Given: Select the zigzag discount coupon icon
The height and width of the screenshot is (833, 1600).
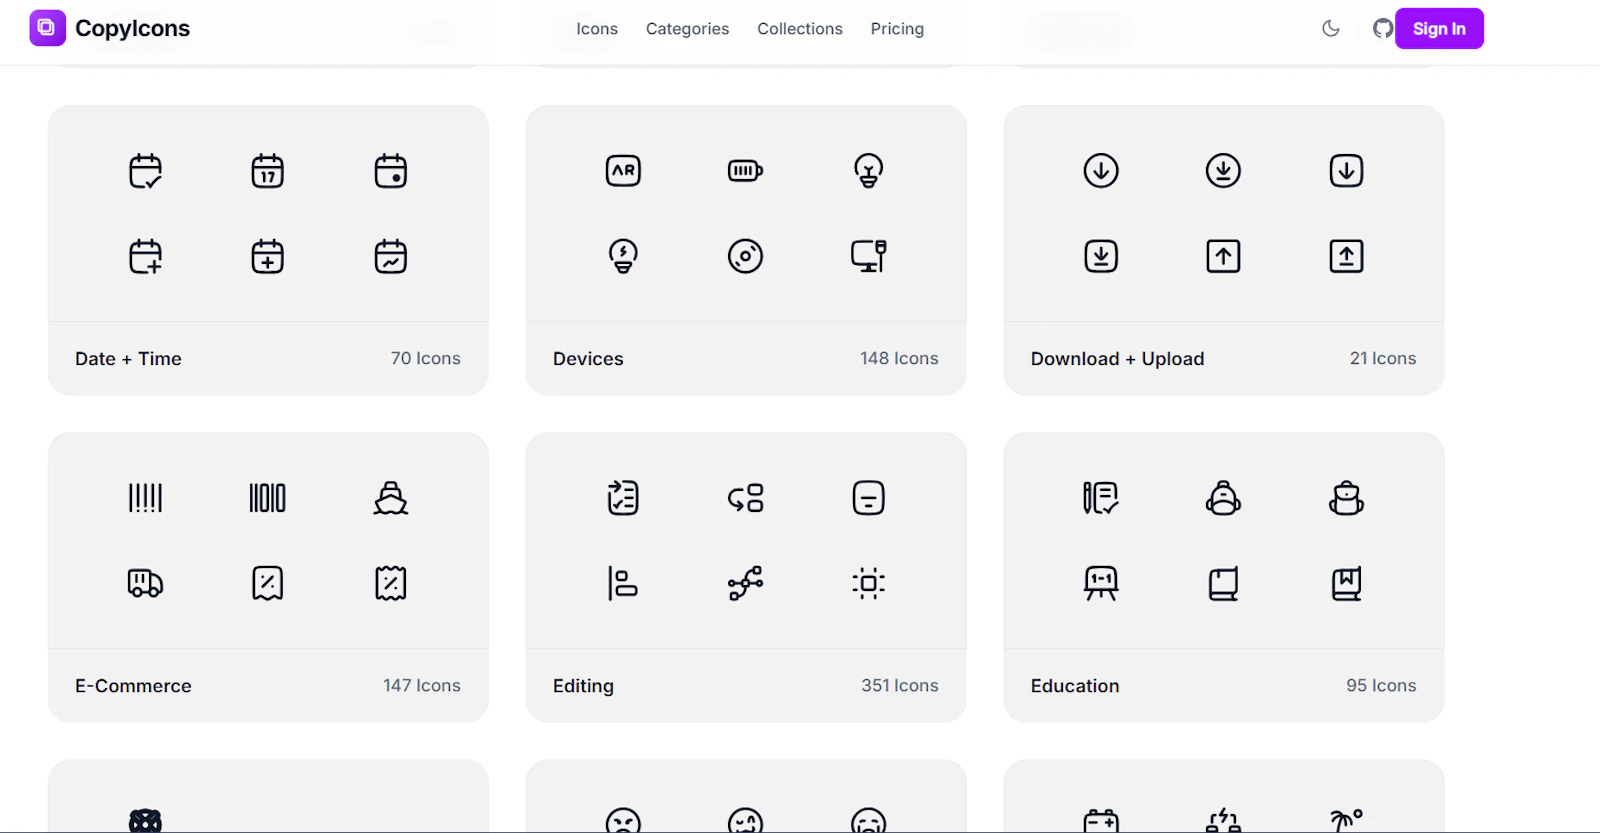Looking at the screenshot, I should pos(391,583).
